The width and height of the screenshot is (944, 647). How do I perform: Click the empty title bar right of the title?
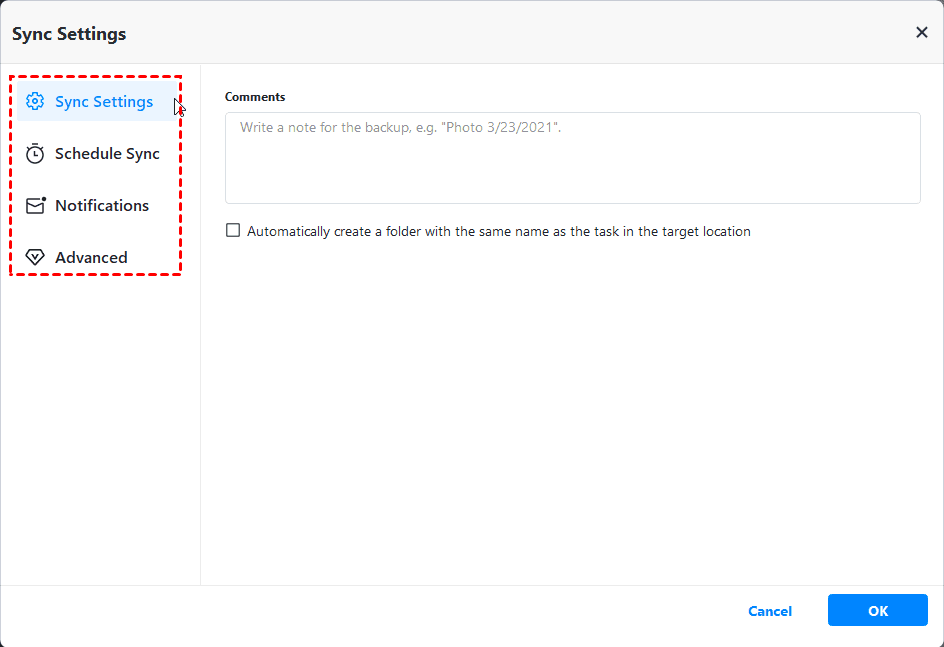[x=500, y=33]
